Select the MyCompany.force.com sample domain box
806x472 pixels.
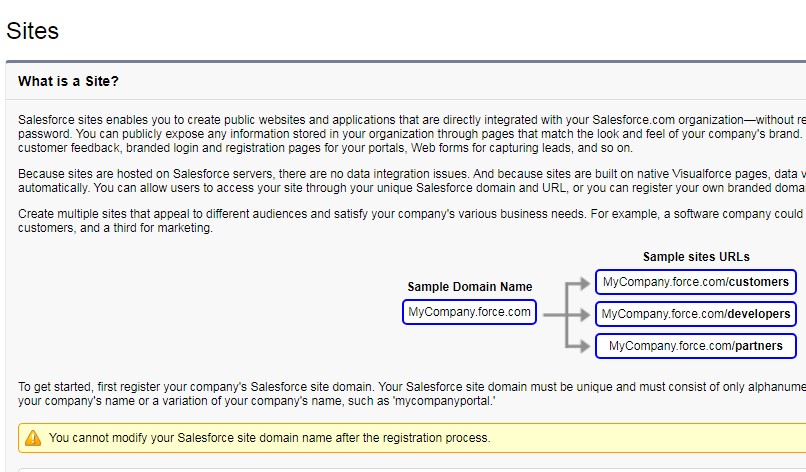(470, 312)
